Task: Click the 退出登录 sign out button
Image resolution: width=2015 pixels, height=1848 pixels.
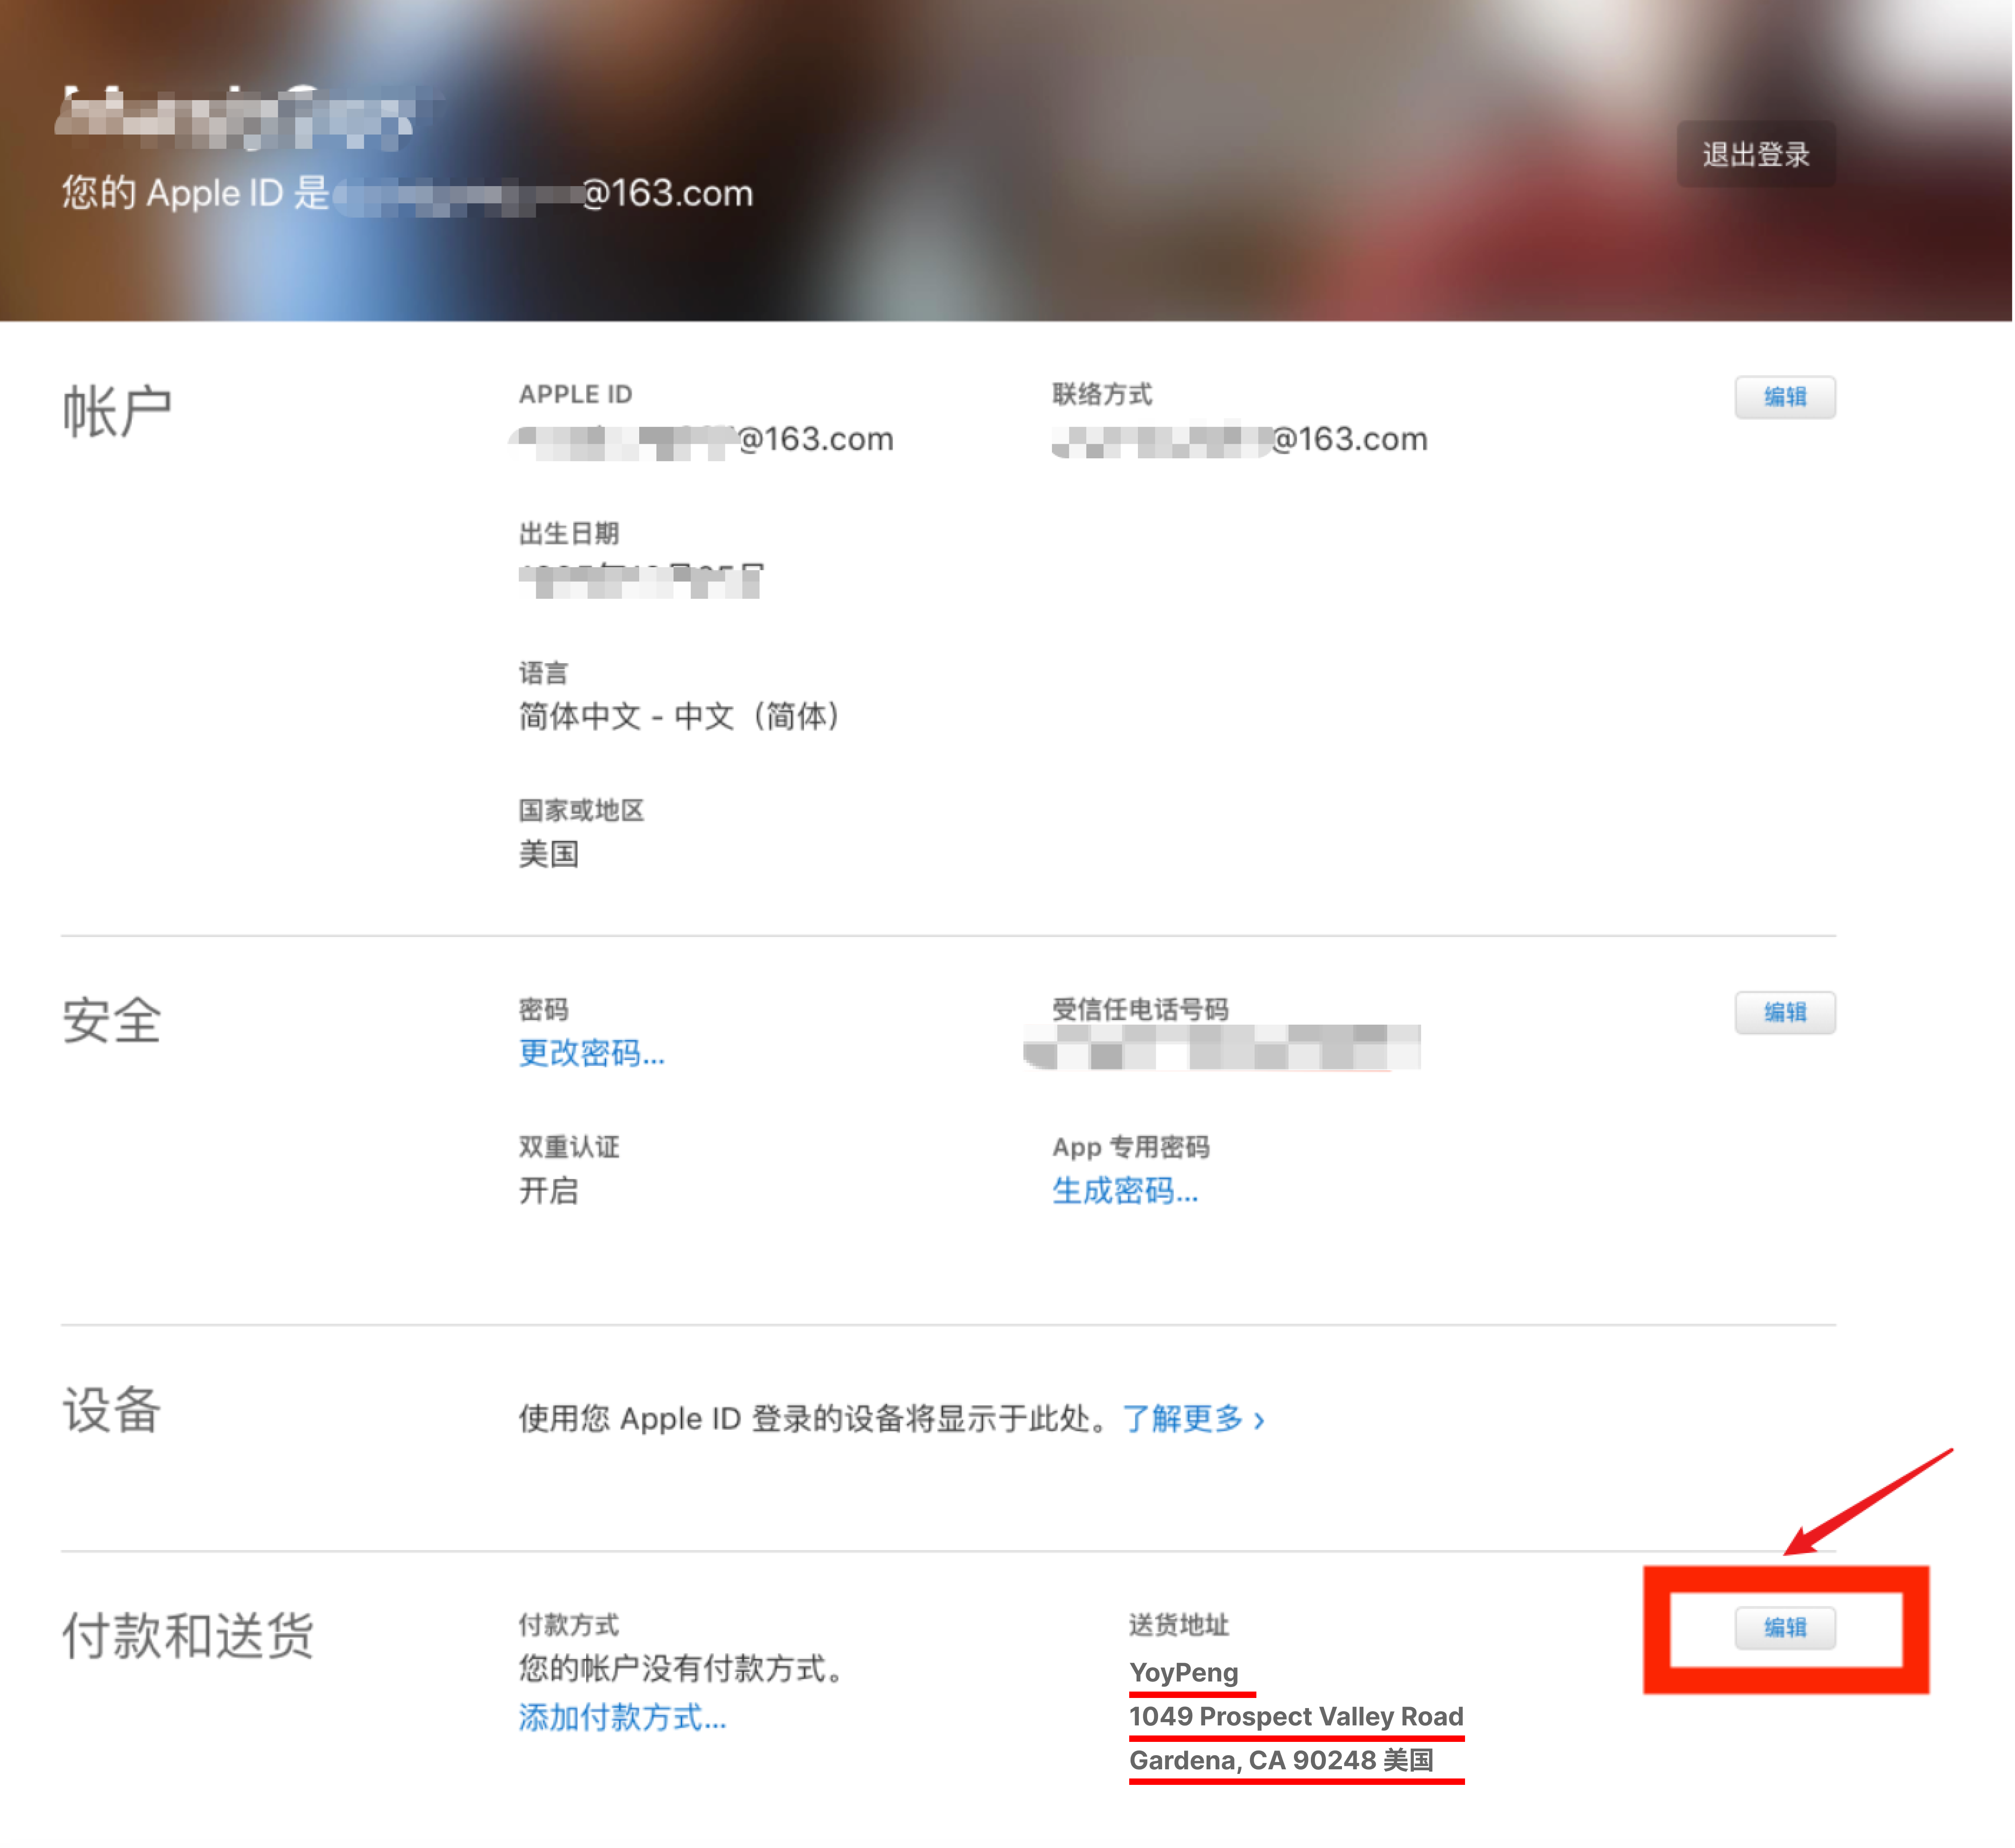Action: coord(1755,154)
